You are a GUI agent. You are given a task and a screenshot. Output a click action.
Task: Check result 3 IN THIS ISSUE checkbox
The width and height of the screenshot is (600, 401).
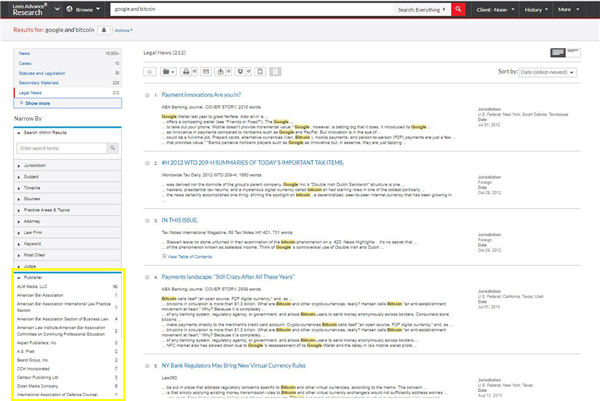[147, 220]
